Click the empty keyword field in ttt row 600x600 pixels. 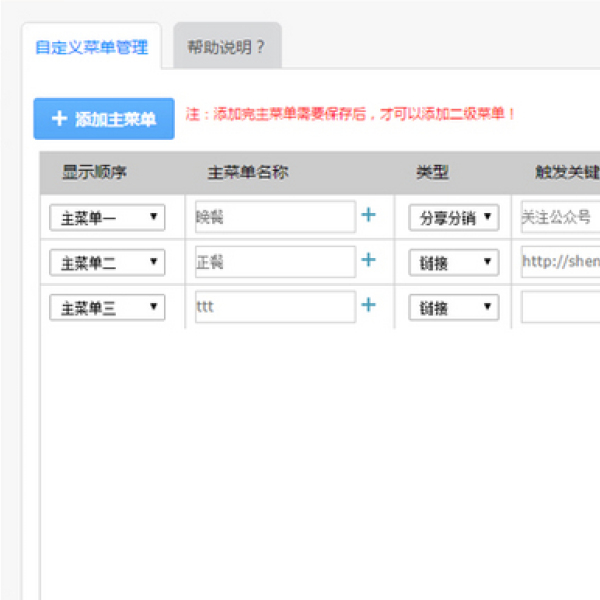pyautogui.click(x=560, y=307)
